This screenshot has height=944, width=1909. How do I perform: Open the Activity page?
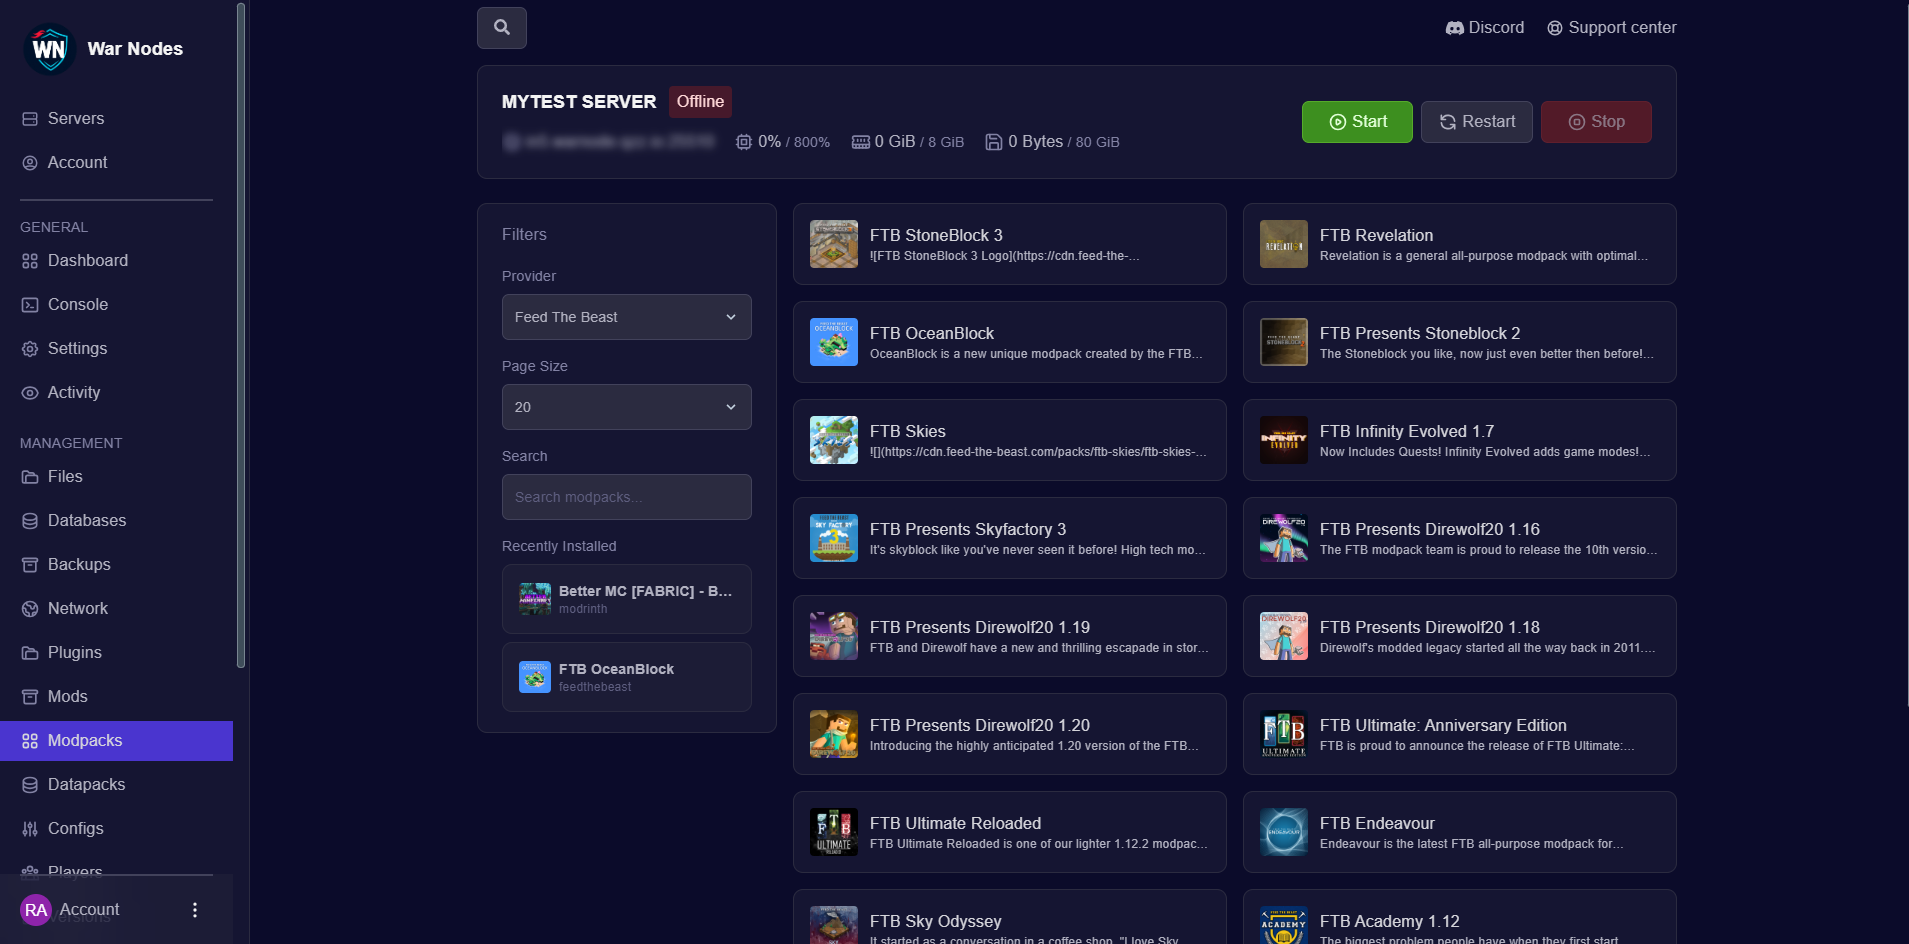tap(116, 392)
